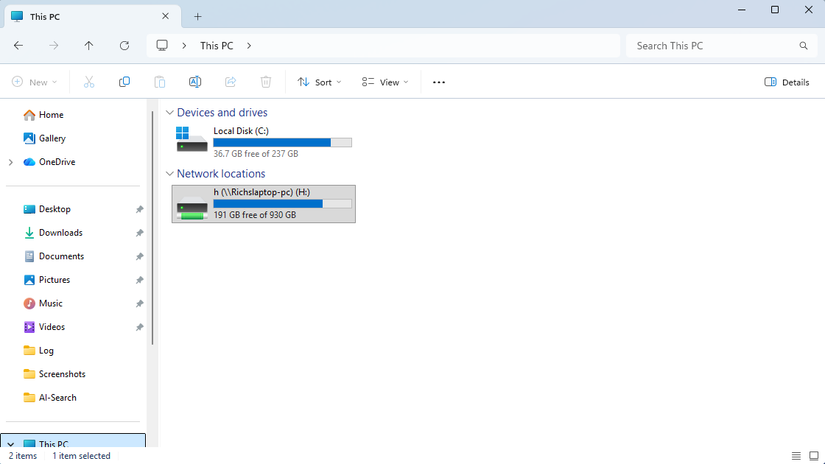Refresh the This PC view

[124, 46]
